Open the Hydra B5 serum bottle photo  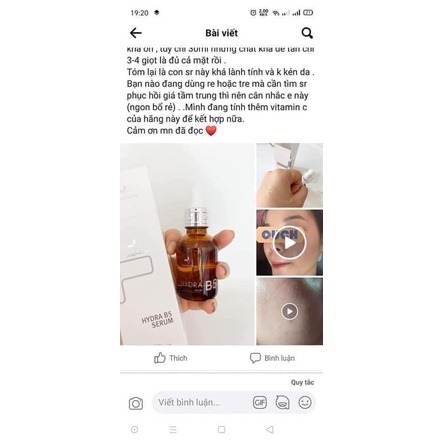coord(187,244)
